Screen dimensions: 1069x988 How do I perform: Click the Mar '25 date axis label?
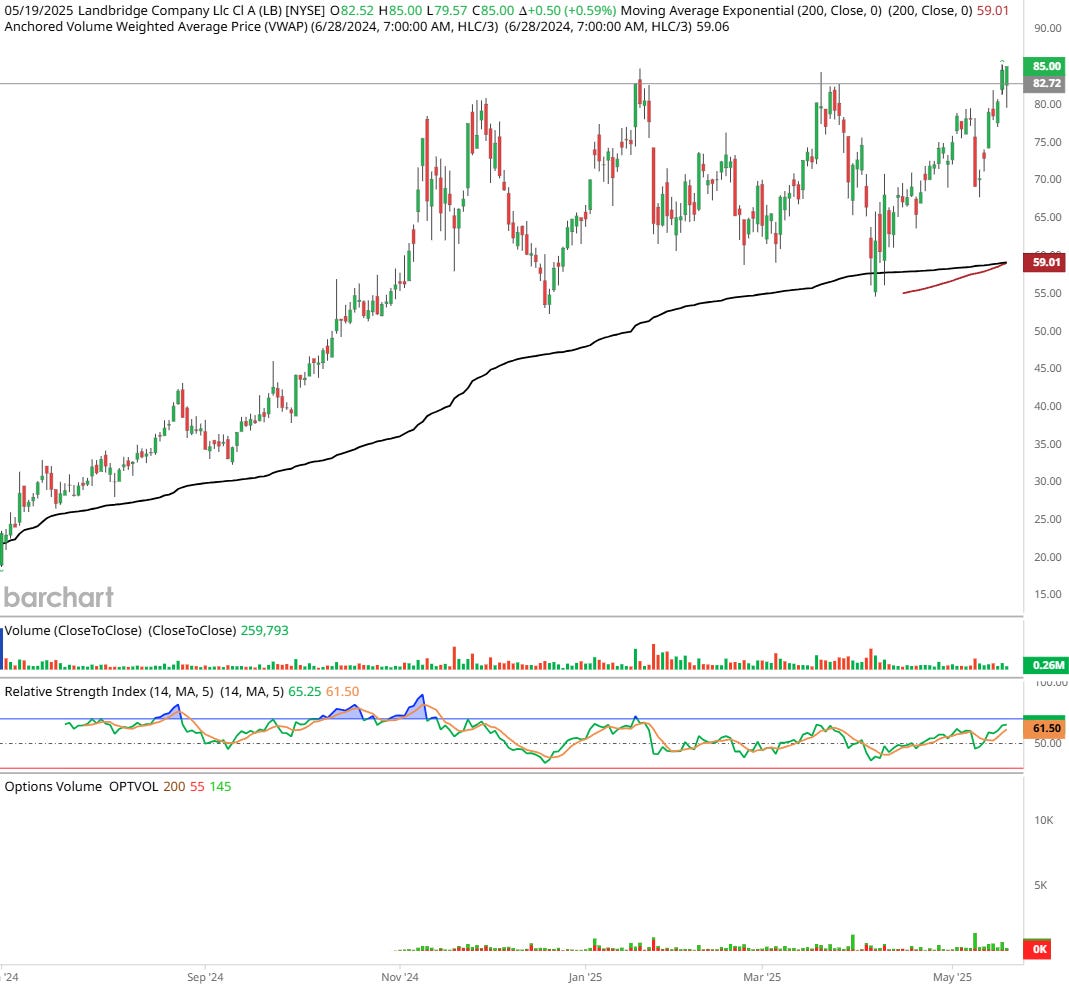762,977
